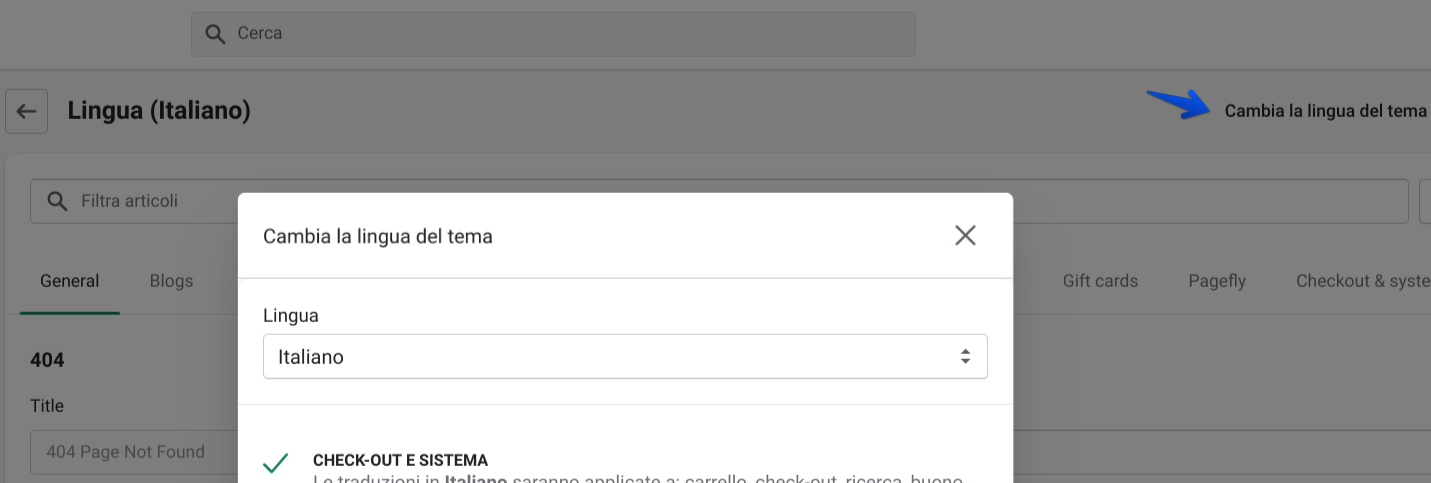Click the magnifier icon in Filtra articoli
1431x483 pixels.
coord(57,201)
